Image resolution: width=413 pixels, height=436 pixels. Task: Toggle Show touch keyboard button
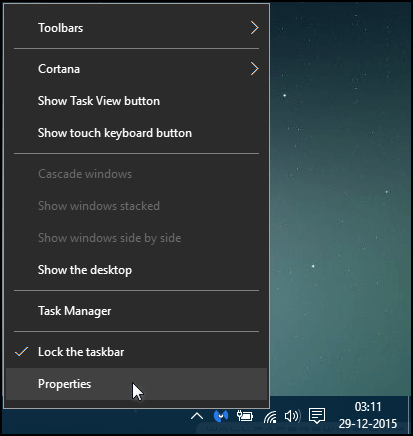tap(136, 133)
